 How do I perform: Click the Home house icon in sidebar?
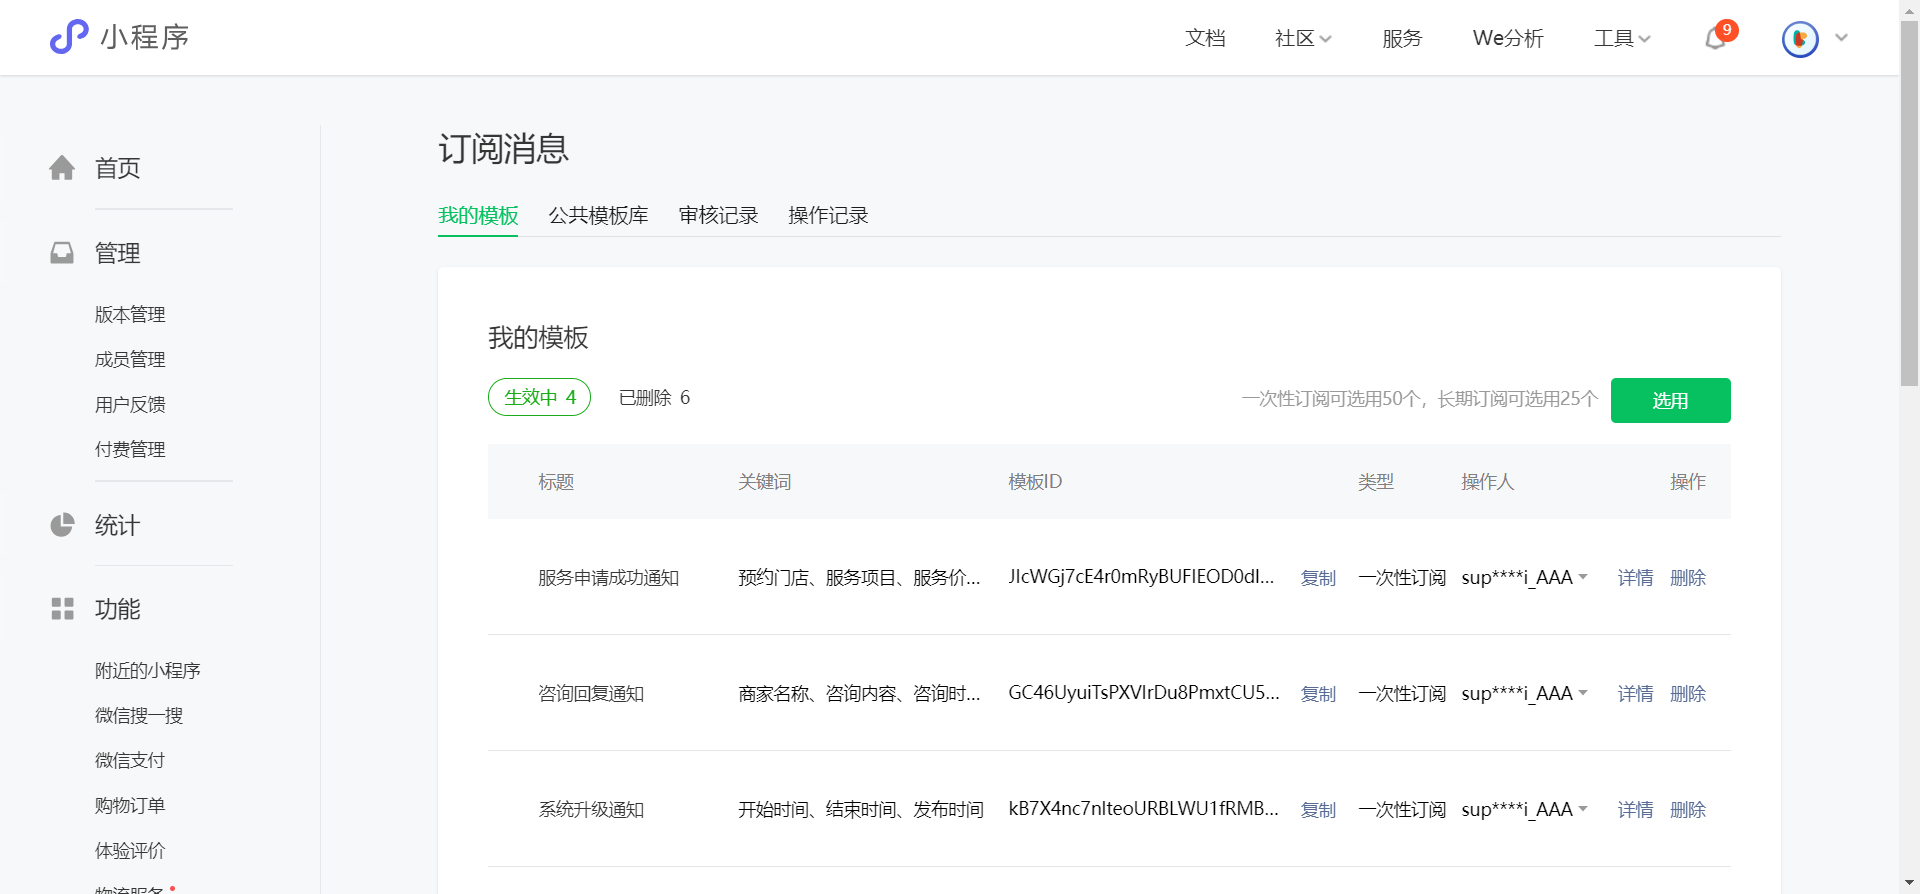pos(62,168)
